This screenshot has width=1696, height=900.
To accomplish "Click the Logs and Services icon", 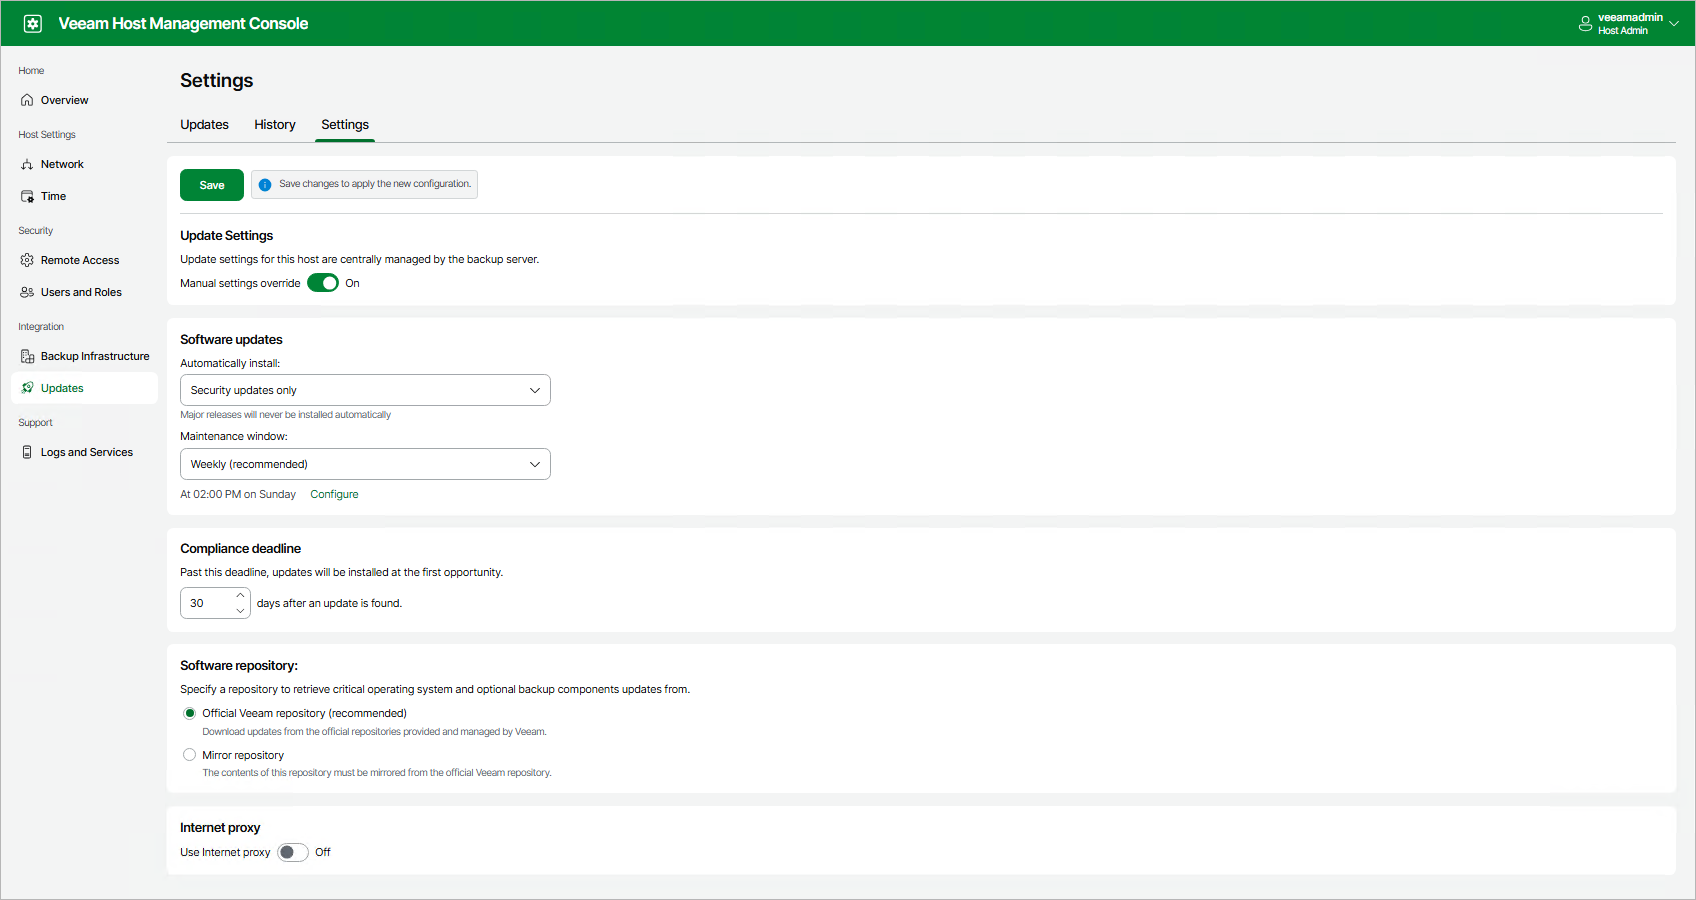I will click(27, 452).
